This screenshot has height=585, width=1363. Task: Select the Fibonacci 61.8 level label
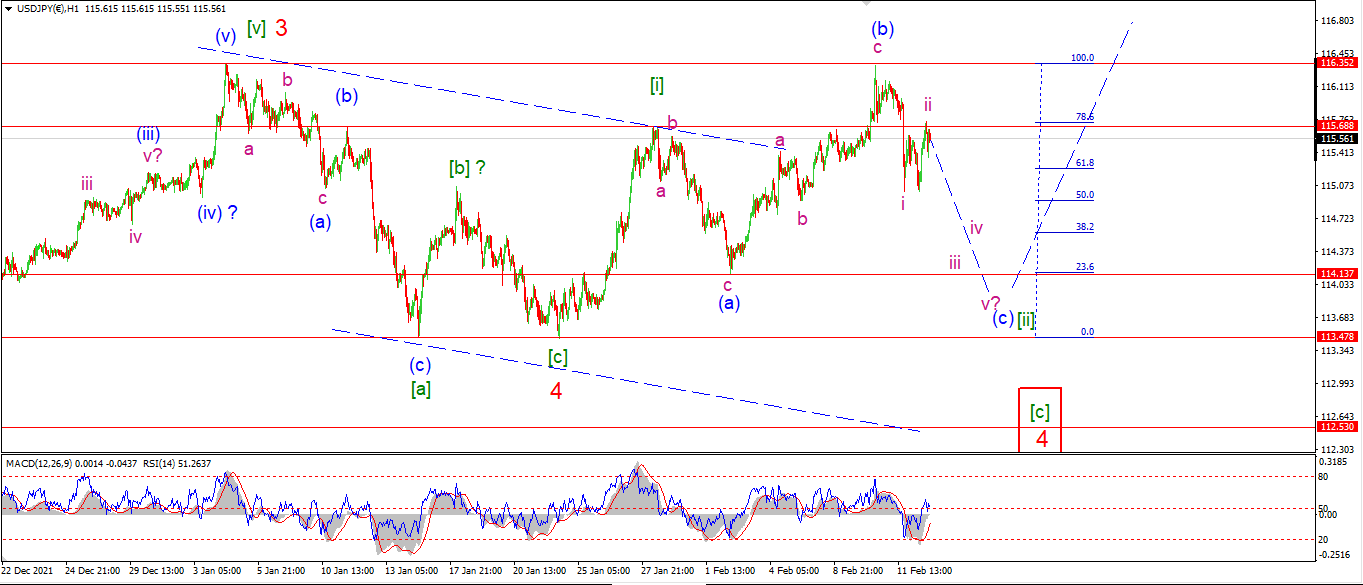[1084, 163]
